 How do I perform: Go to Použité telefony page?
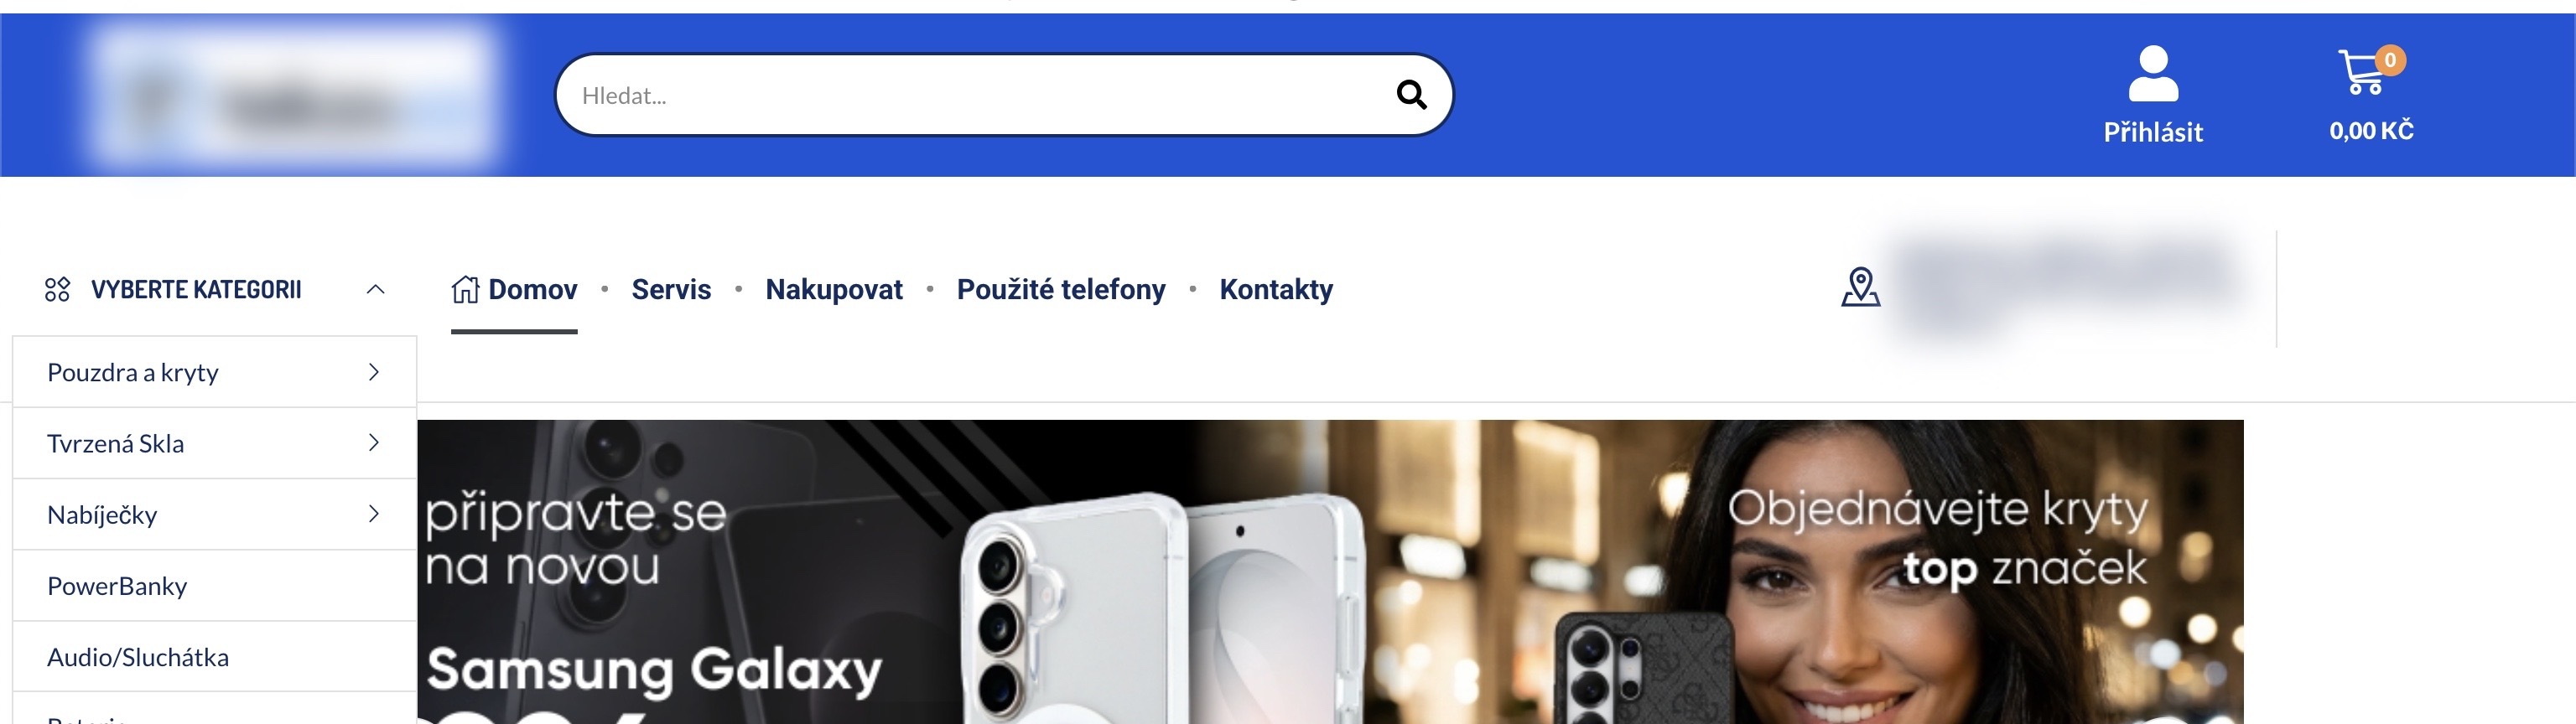tap(1061, 290)
